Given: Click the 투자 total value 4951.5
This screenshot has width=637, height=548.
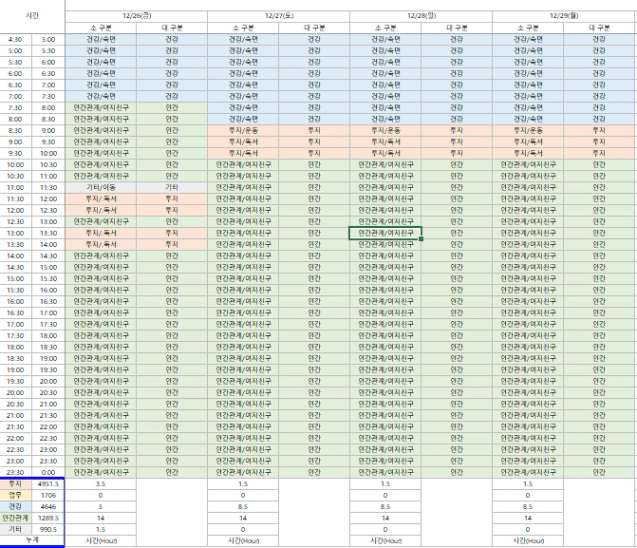Looking at the screenshot, I should (x=49, y=484).
